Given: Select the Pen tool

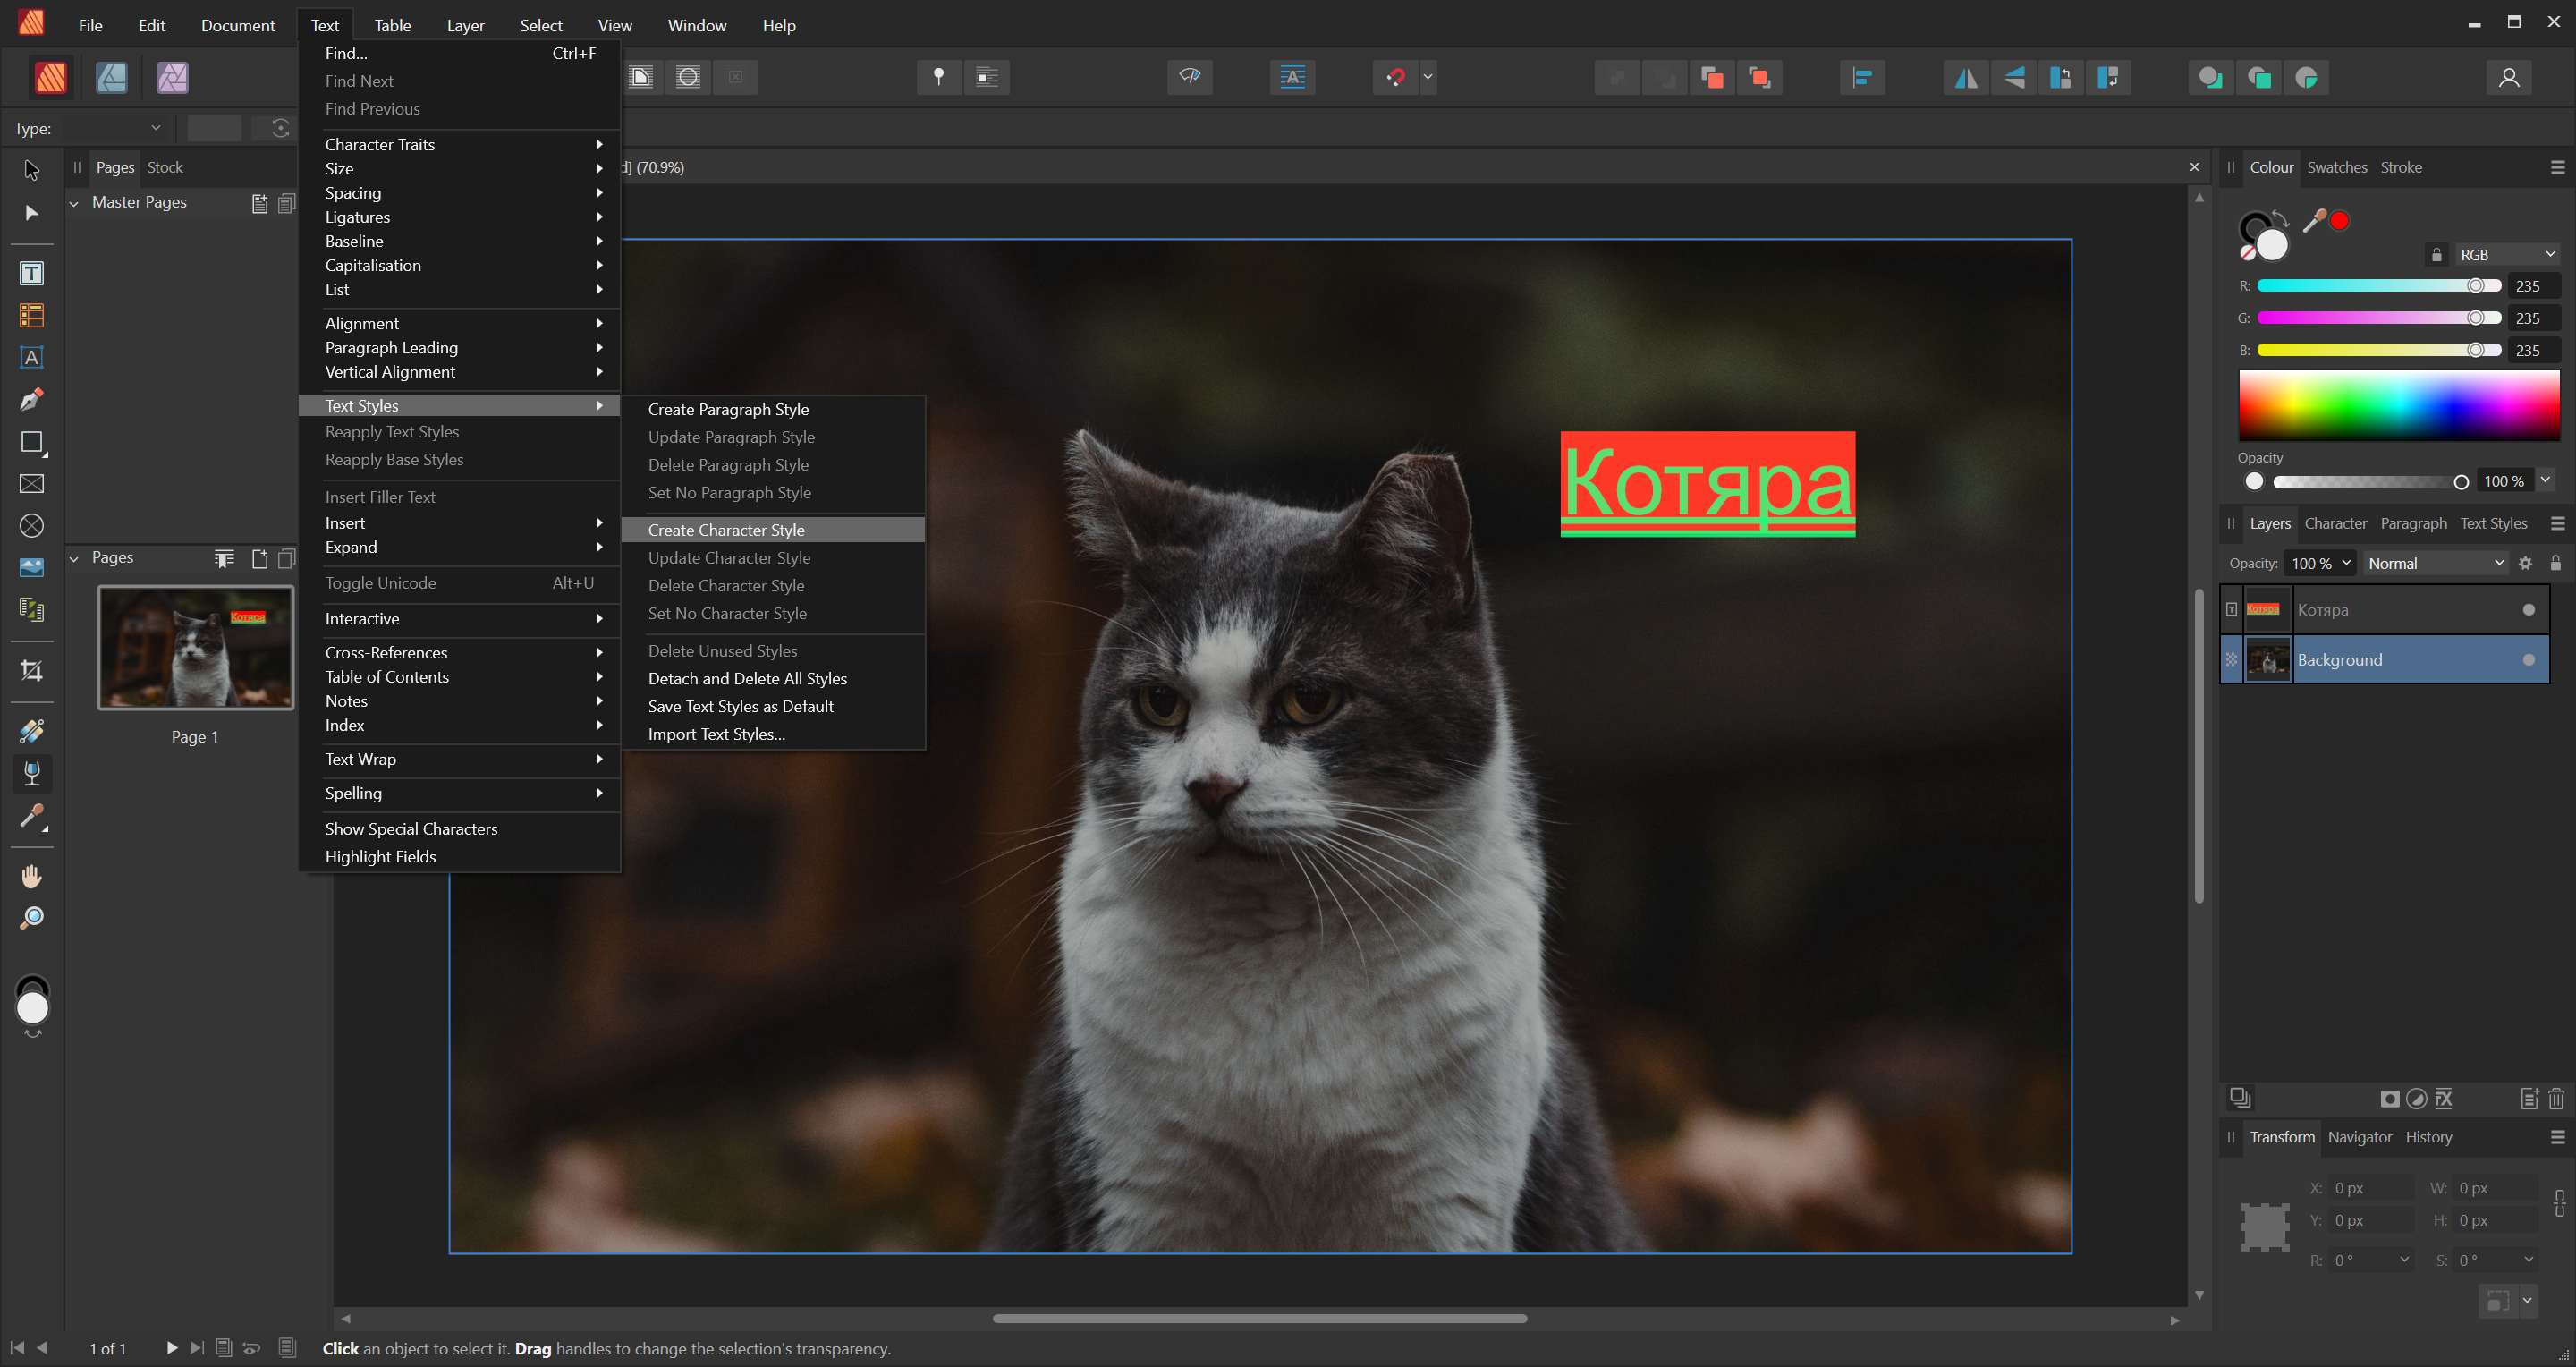Looking at the screenshot, I should [x=32, y=400].
